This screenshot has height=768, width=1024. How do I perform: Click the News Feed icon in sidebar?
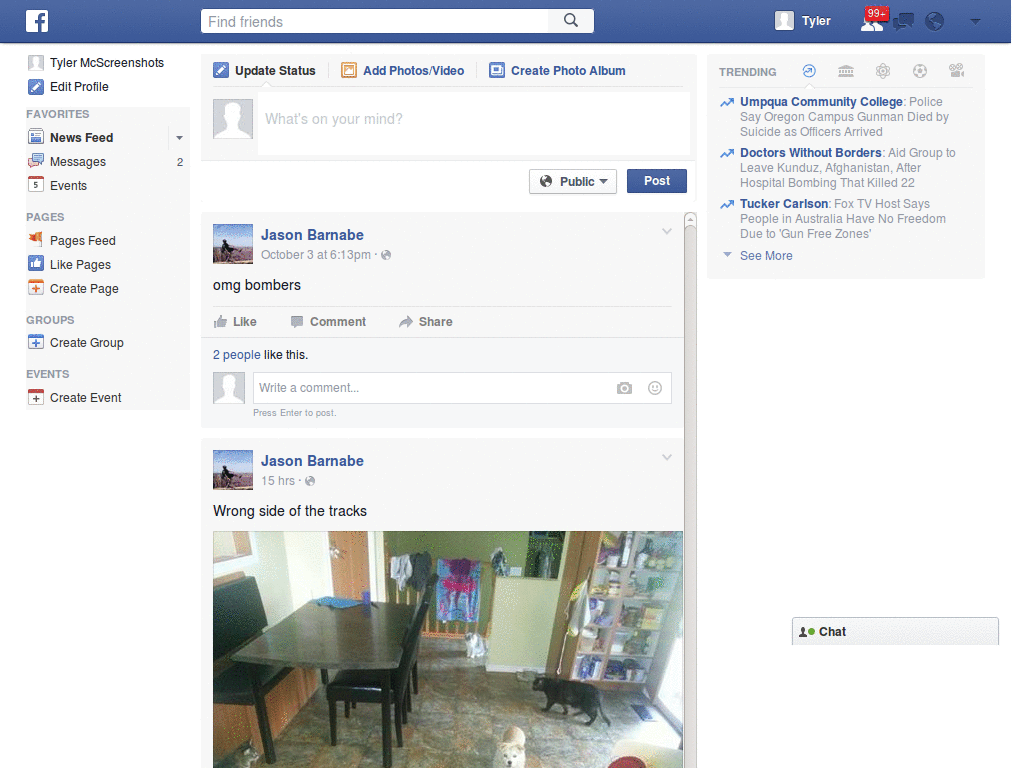tap(36, 137)
